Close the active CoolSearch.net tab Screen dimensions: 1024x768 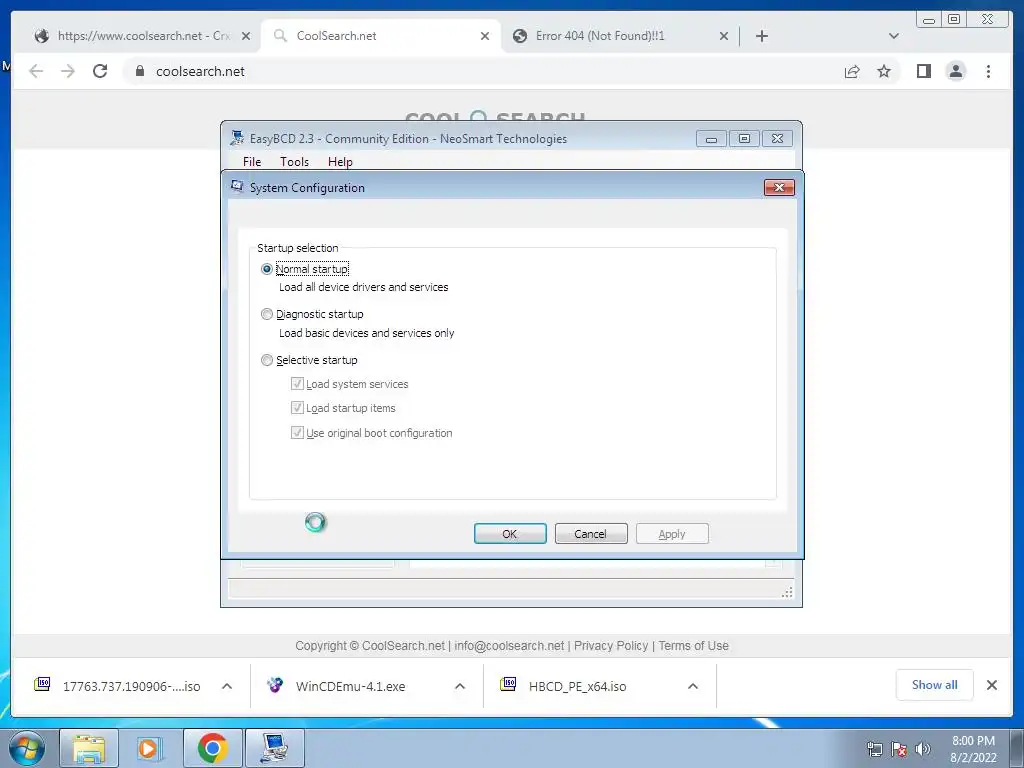click(x=485, y=36)
